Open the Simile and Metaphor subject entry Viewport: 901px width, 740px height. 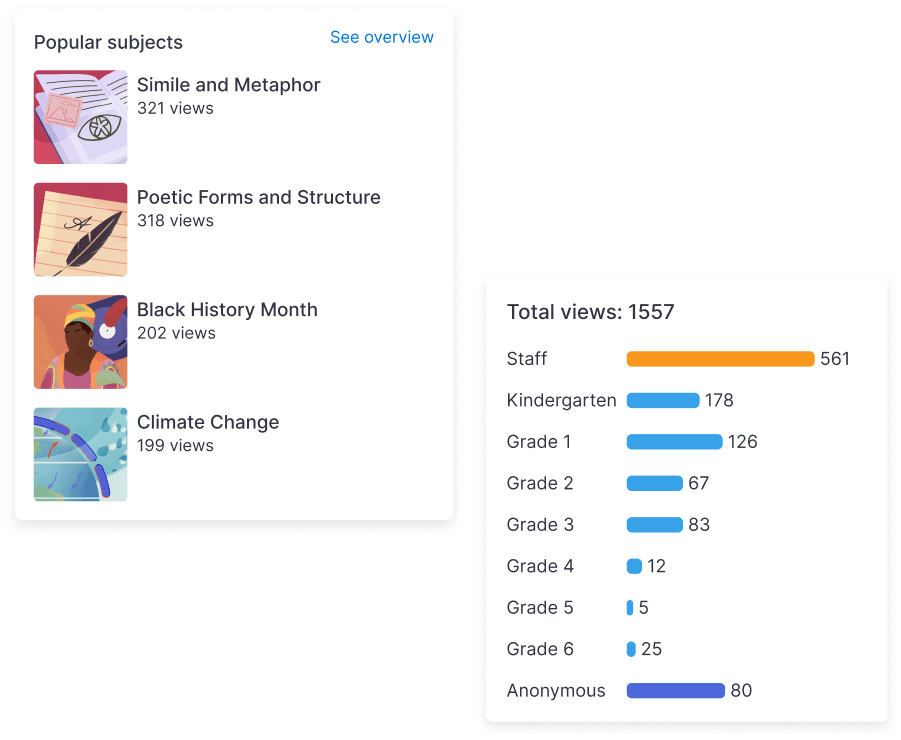pyautogui.click(x=228, y=85)
